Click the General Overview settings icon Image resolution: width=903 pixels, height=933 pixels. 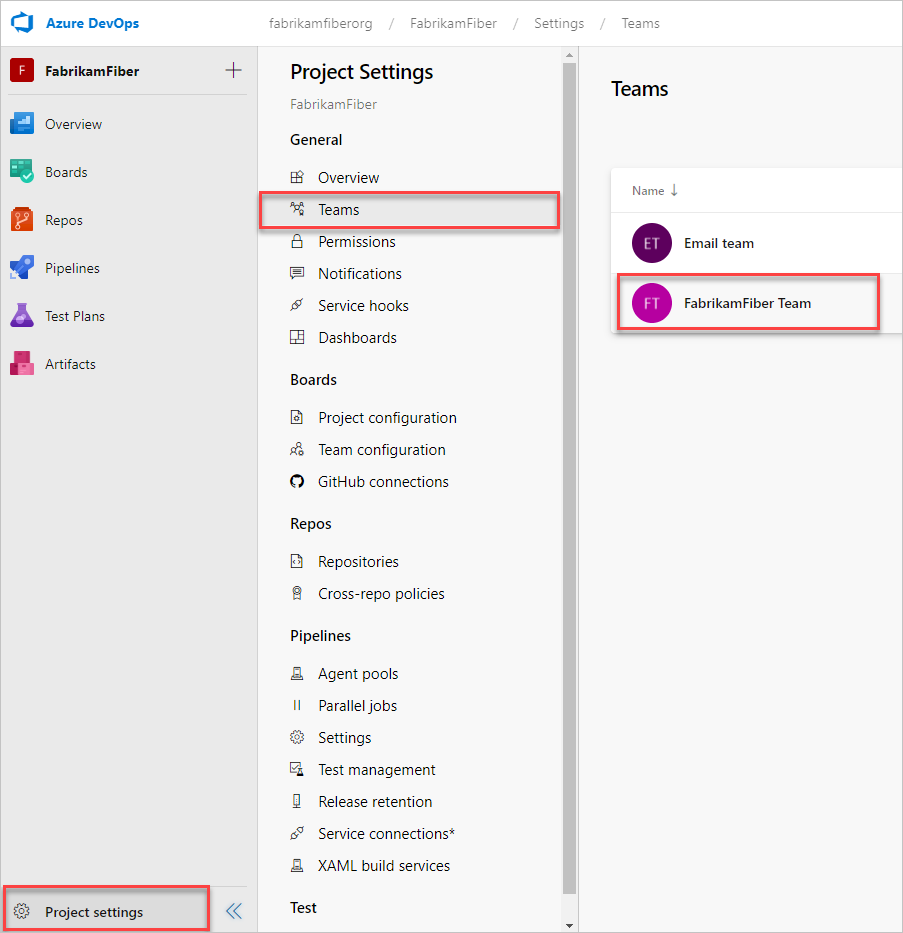[x=297, y=177]
